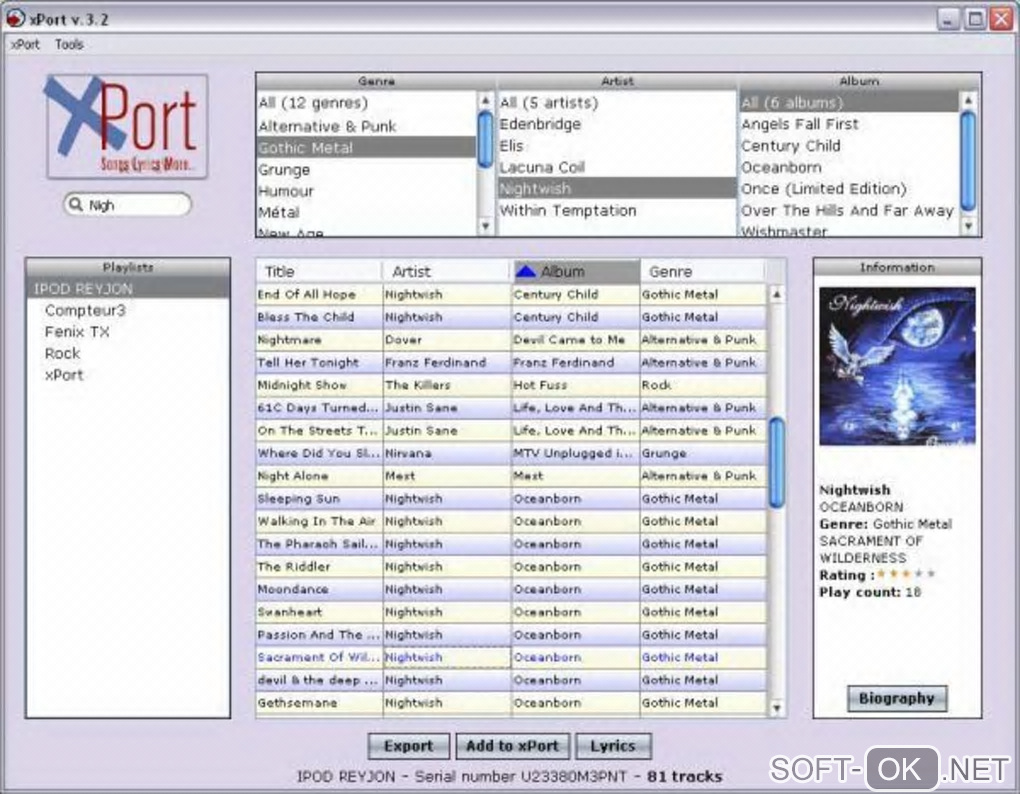Image resolution: width=1020 pixels, height=794 pixels.
Task: Open Lyrics for selected track
Action: coord(612,746)
